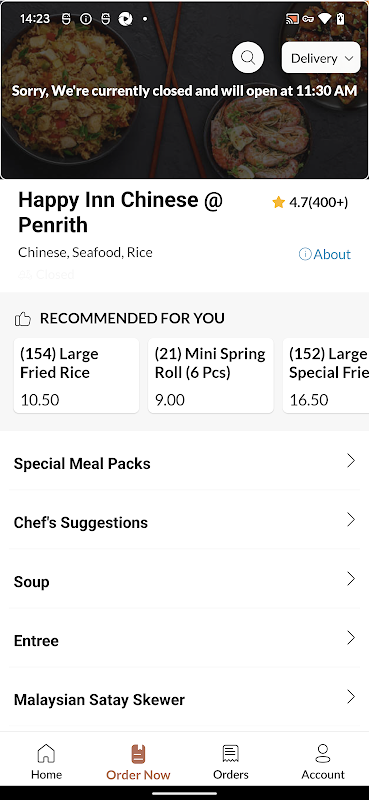Expand Chef's Suggestions chevron arrow
Viewport: 369px width, 800px height.
(351, 520)
